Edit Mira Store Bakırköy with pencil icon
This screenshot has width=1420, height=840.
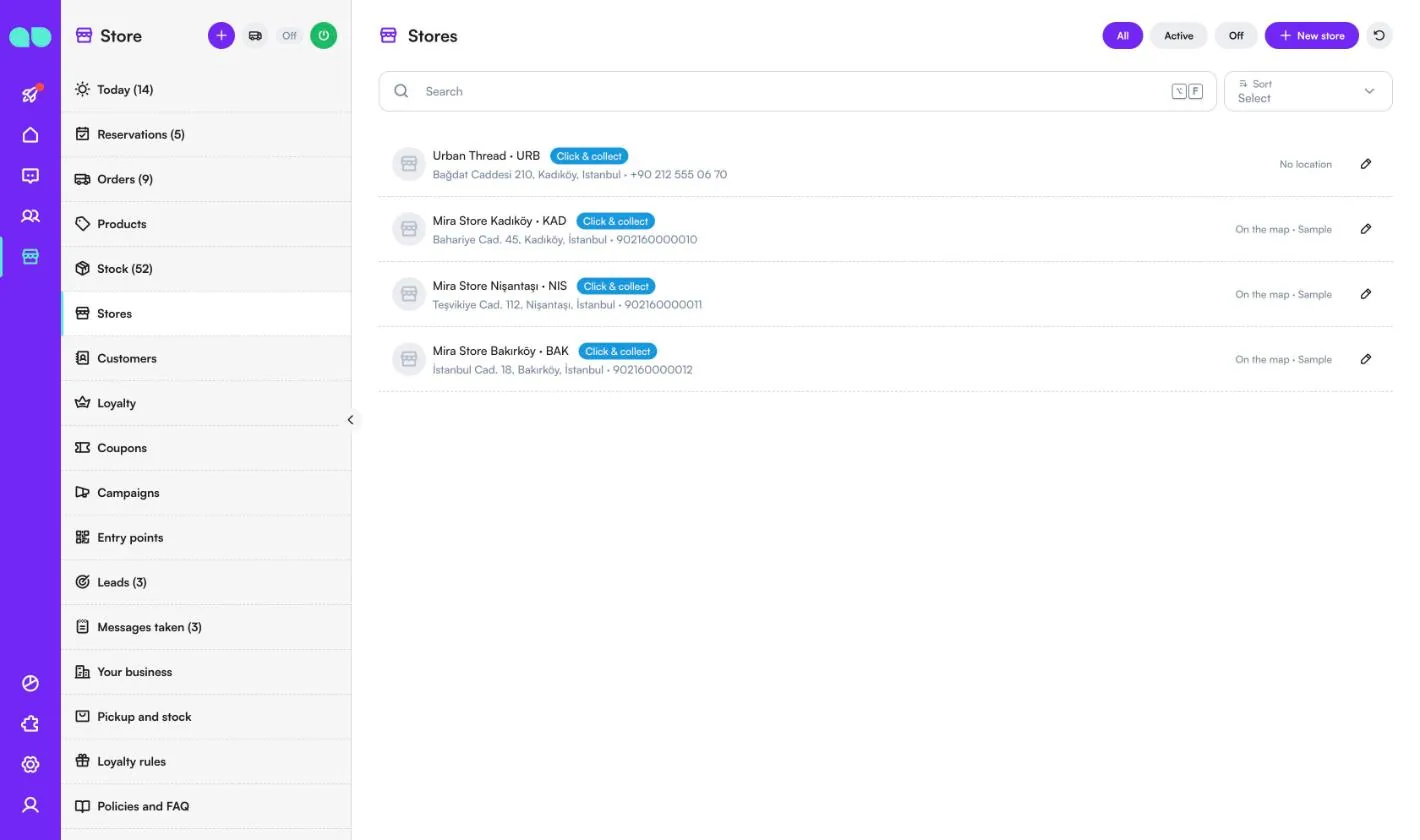[x=1366, y=359]
